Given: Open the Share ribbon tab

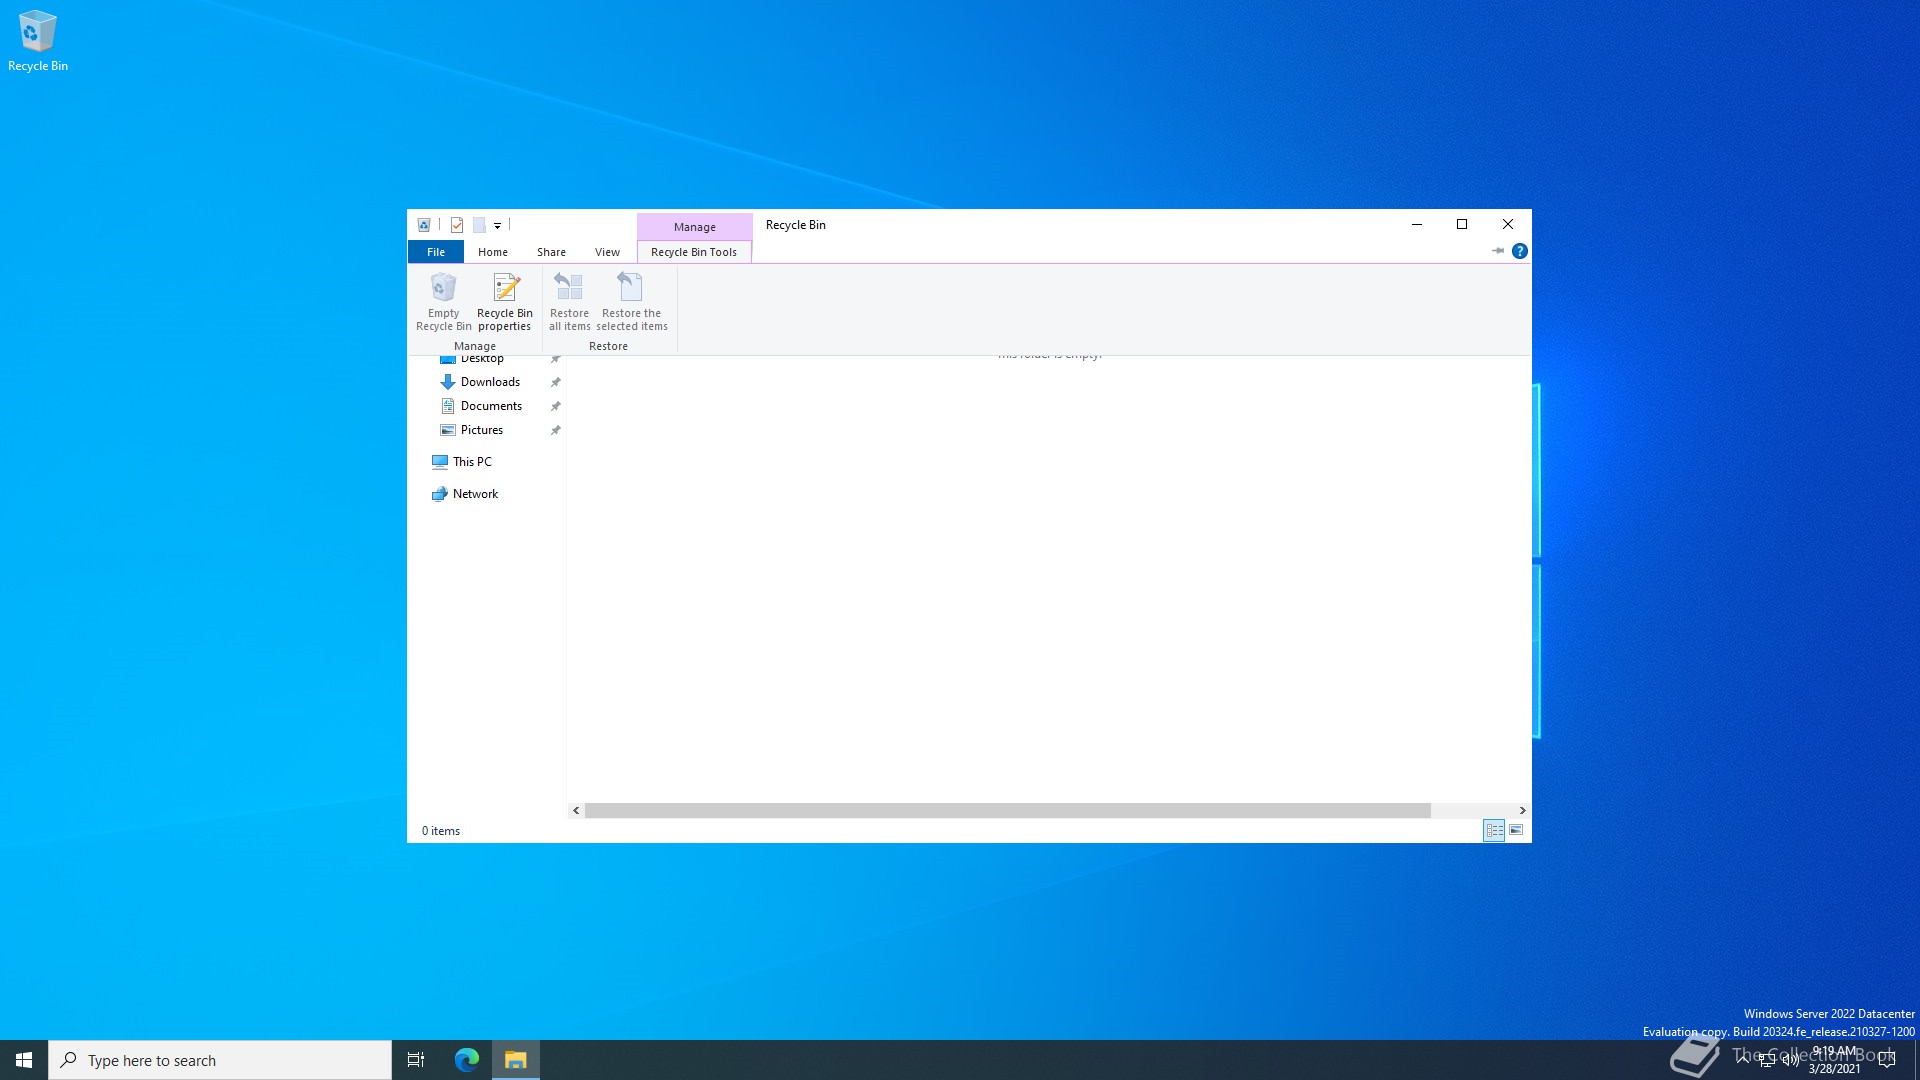Looking at the screenshot, I should (551, 252).
